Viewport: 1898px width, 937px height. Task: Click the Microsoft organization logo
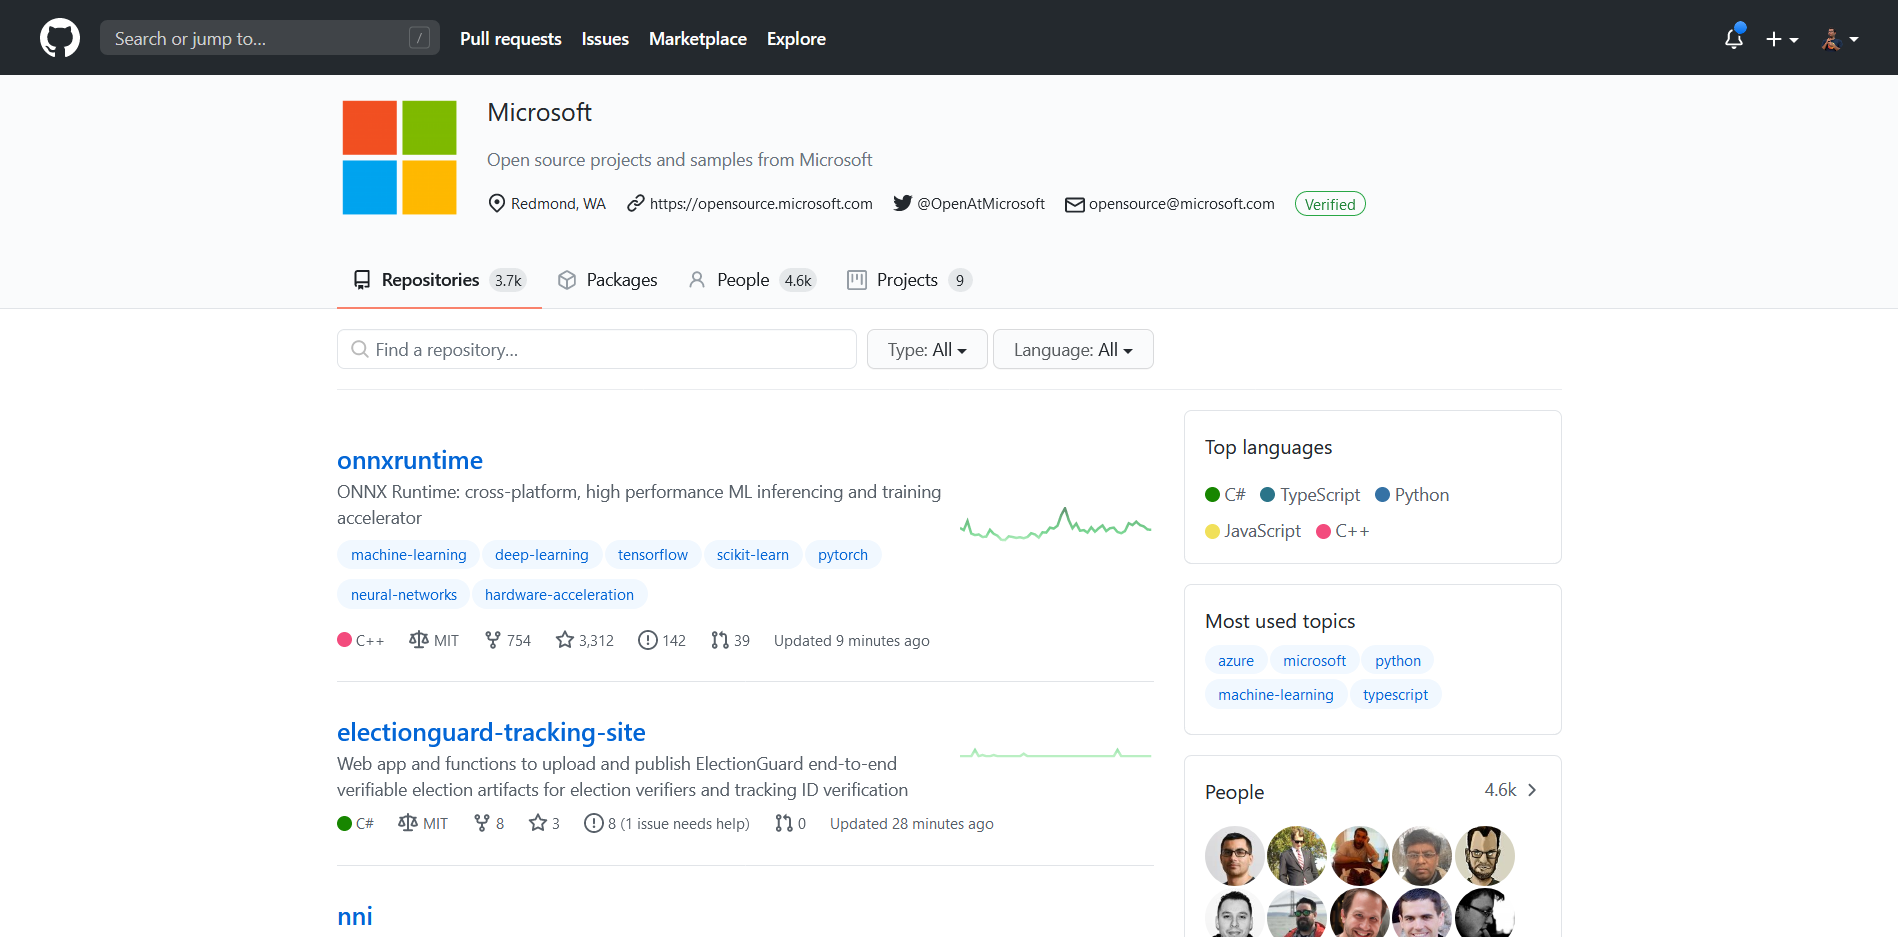(x=399, y=157)
